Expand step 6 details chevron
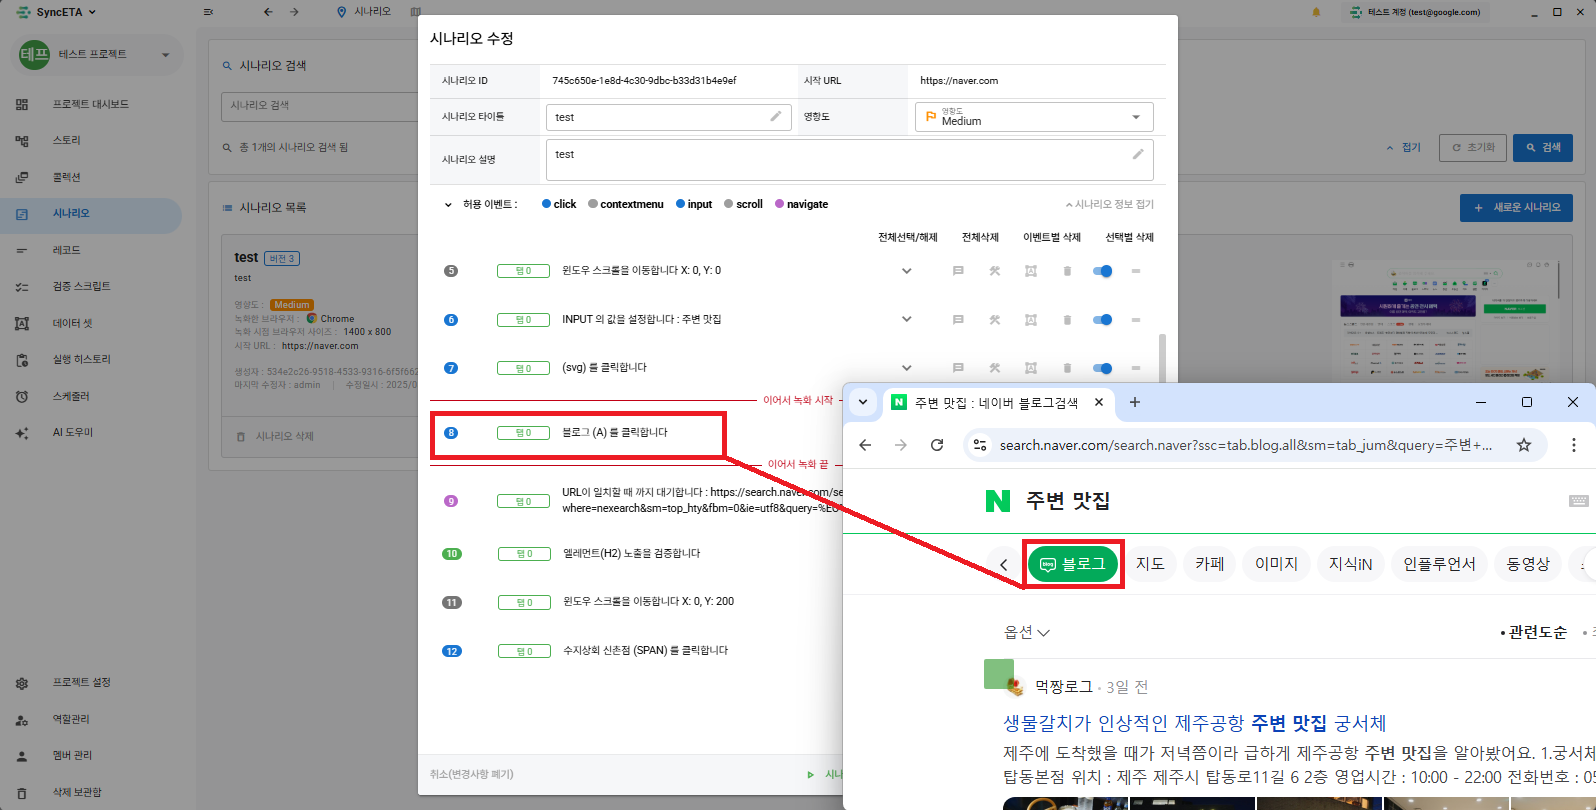The height and width of the screenshot is (810, 1596). coord(907,320)
